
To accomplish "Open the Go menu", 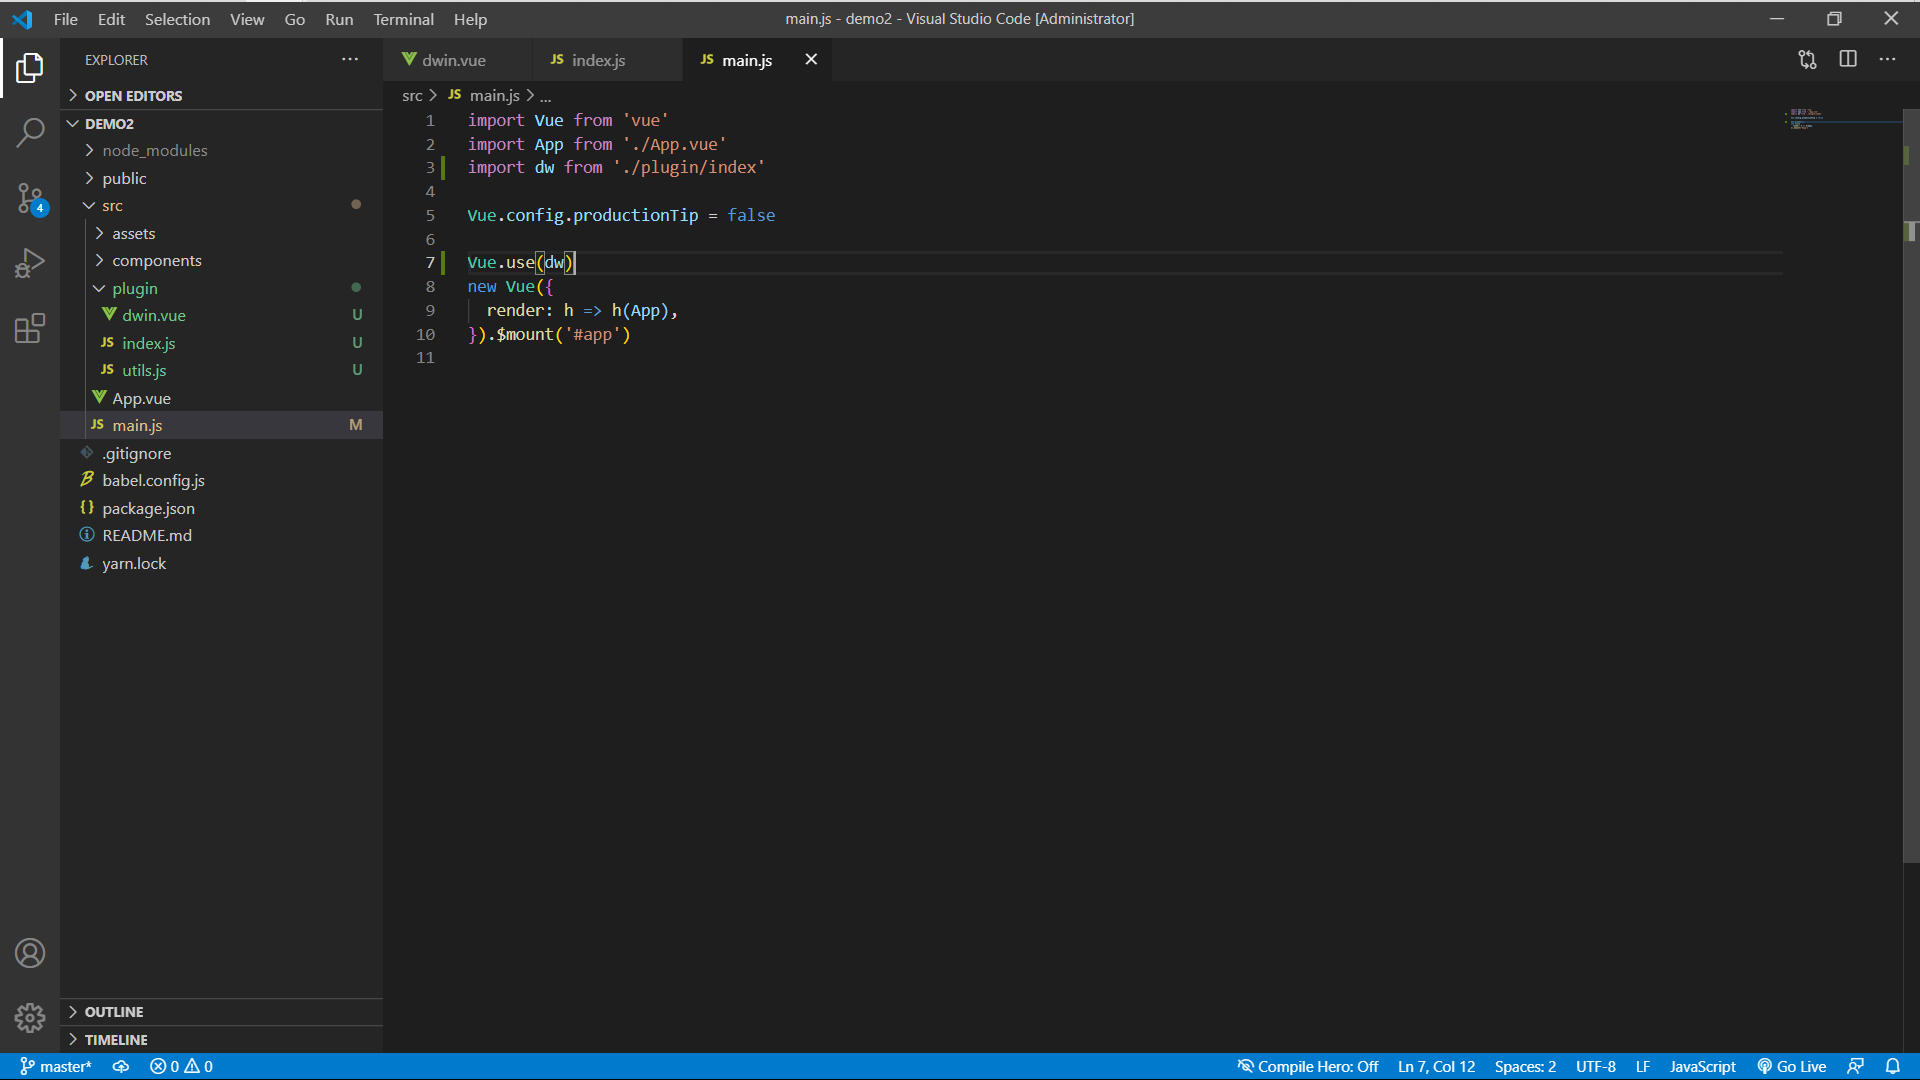I will (x=295, y=19).
